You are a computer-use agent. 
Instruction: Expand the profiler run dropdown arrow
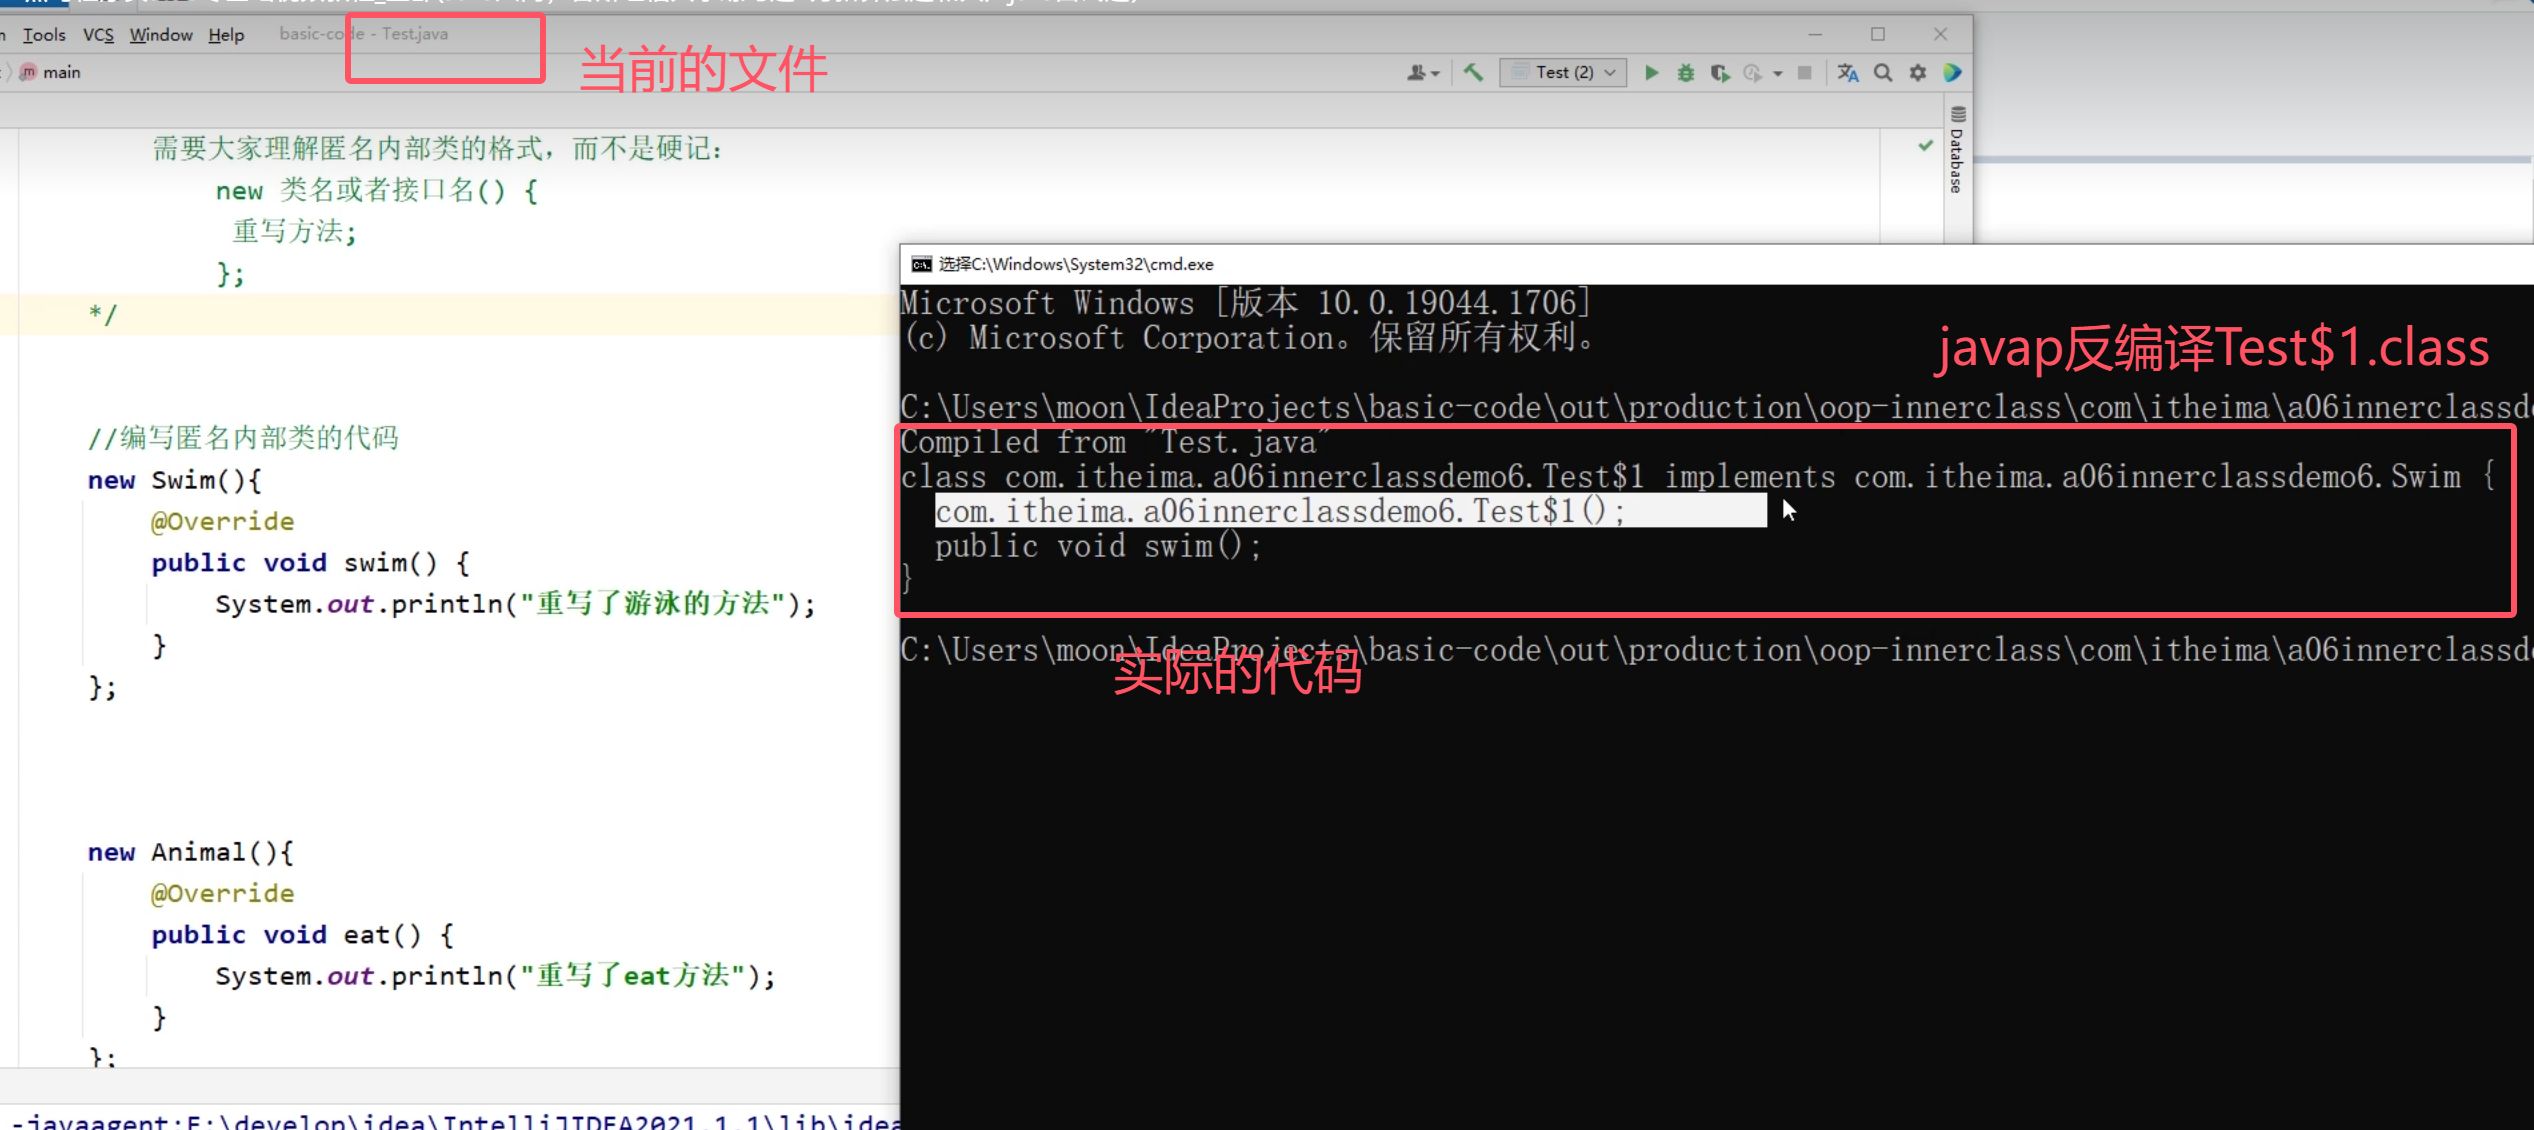(1777, 73)
